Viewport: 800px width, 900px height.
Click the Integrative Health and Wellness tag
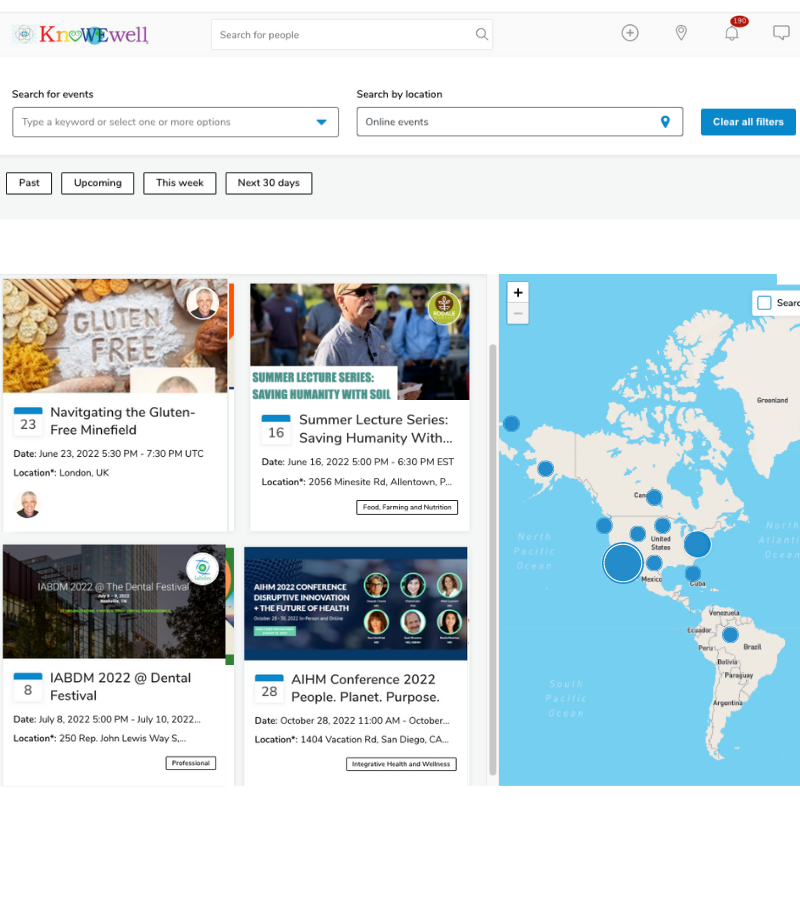[401, 764]
